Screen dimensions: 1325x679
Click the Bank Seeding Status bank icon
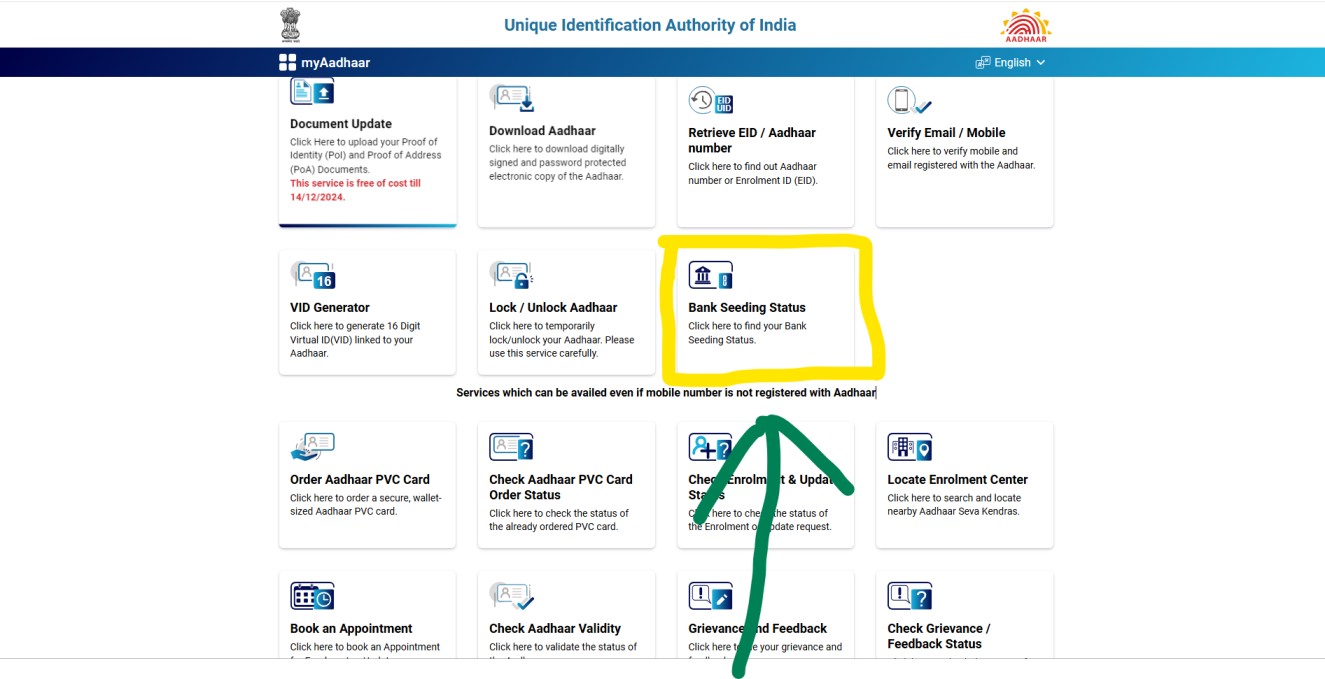711,275
